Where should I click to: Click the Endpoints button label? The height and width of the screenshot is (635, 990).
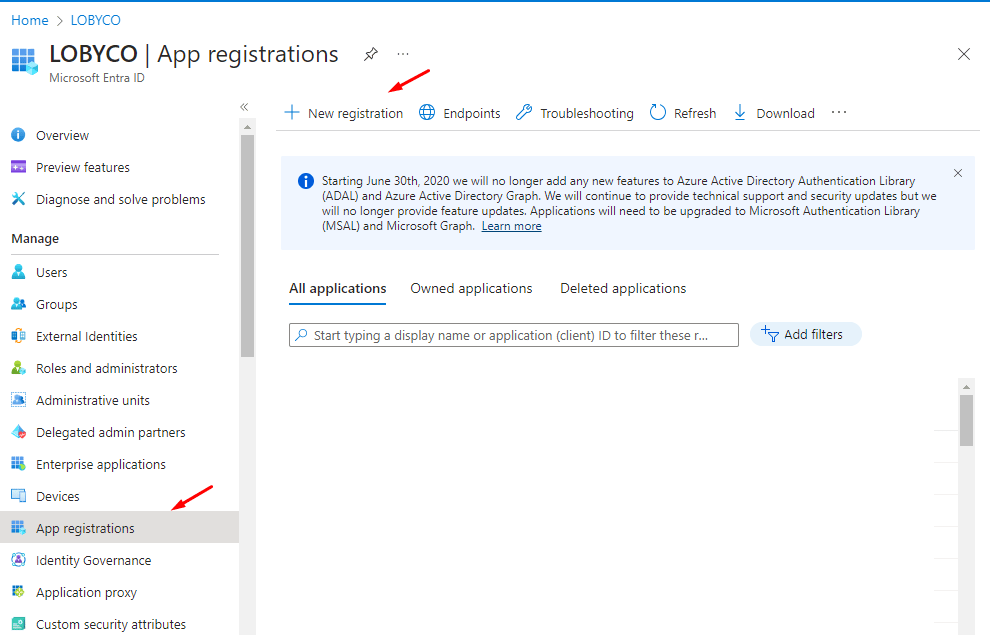(472, 114)
